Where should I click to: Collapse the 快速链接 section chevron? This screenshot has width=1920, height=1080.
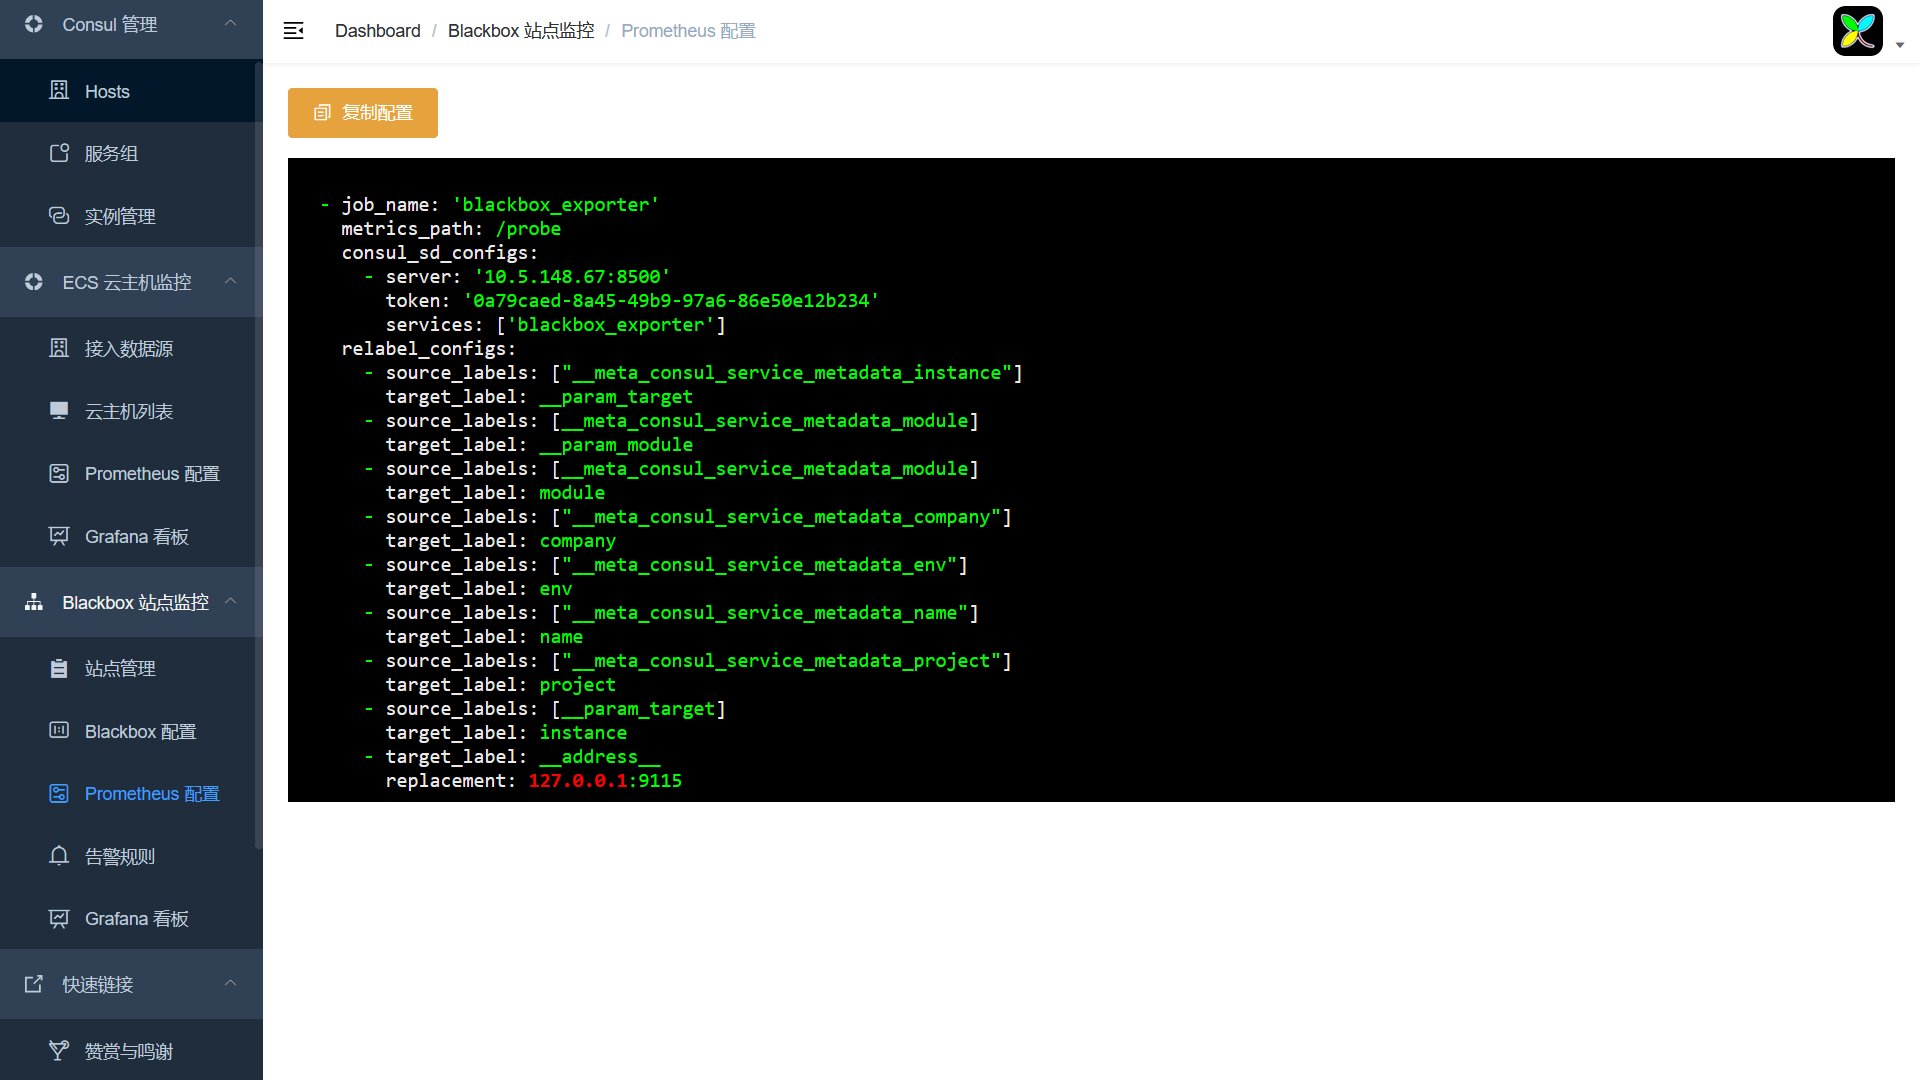pos(231,983)
